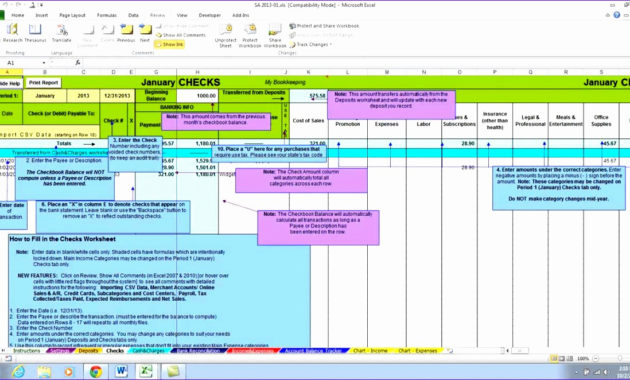Select the Office Supplies column header
This screenshot has width=630, height=380.
point(601,121)
